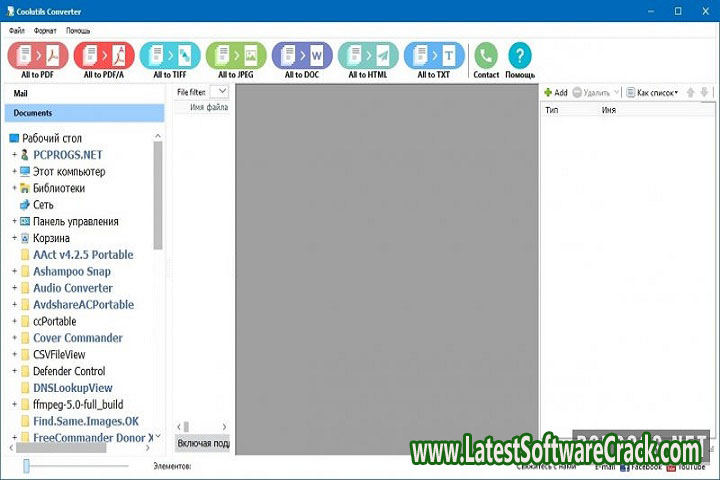720x480 pixels.
Task: Expand the Панель управления tree node
Action: click(14, 221)
